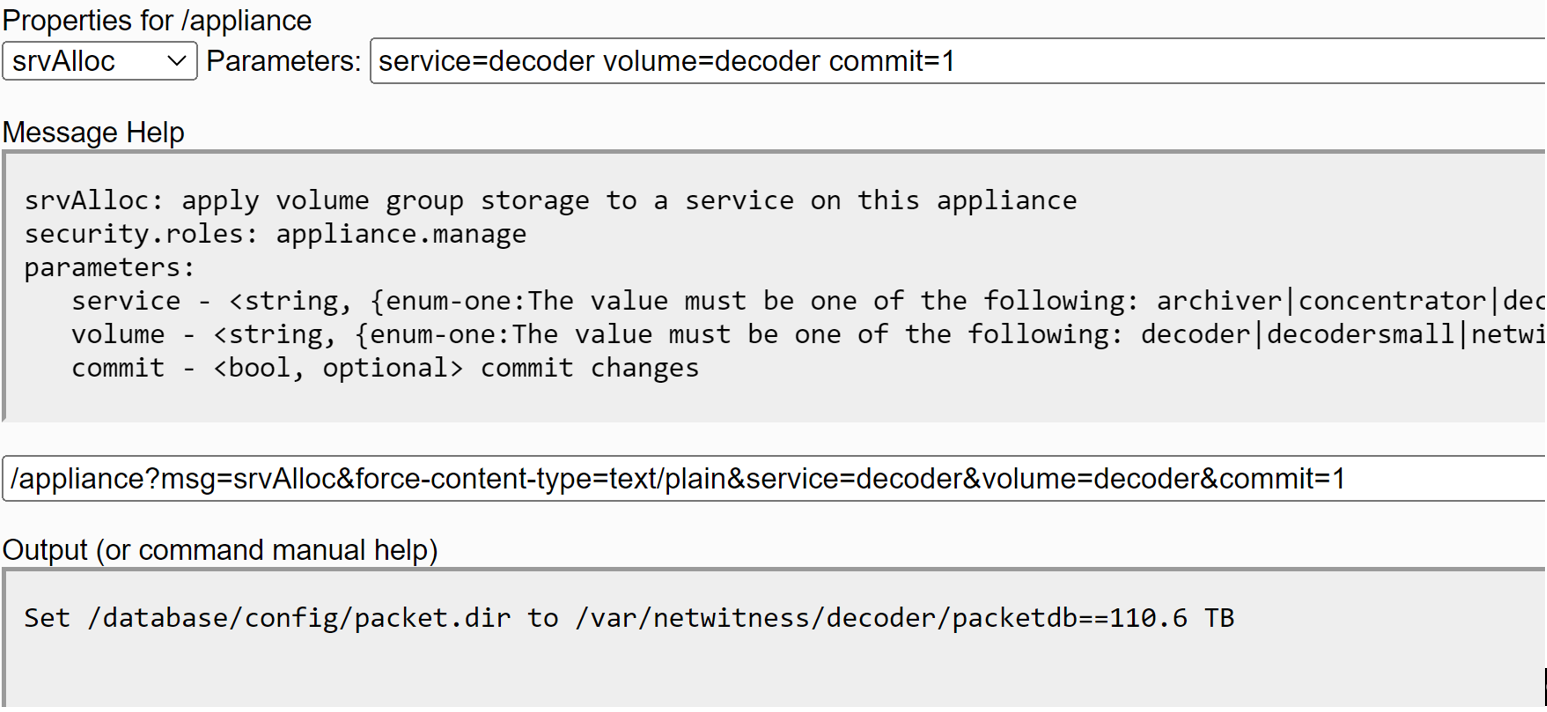Click the 'Message Help' label
1547x712 pixels.
click(94, 132)
